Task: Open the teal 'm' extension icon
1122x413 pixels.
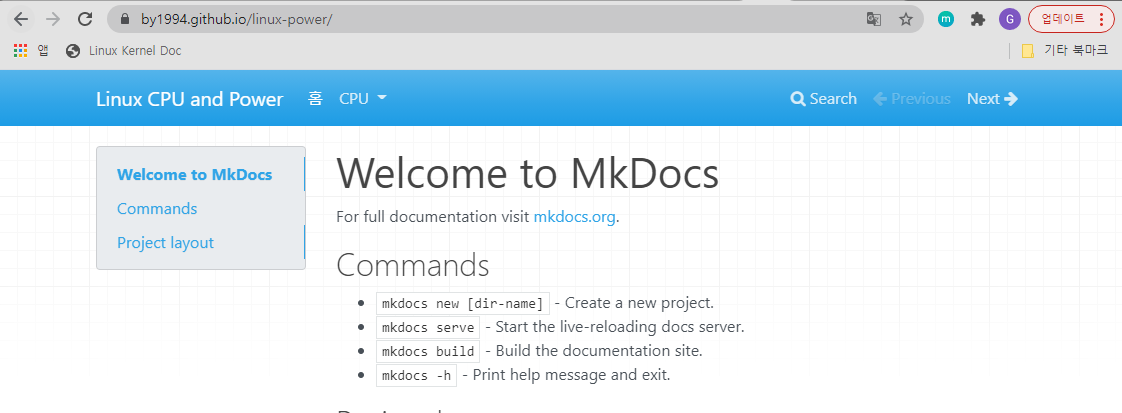Action: pos(946,19)
